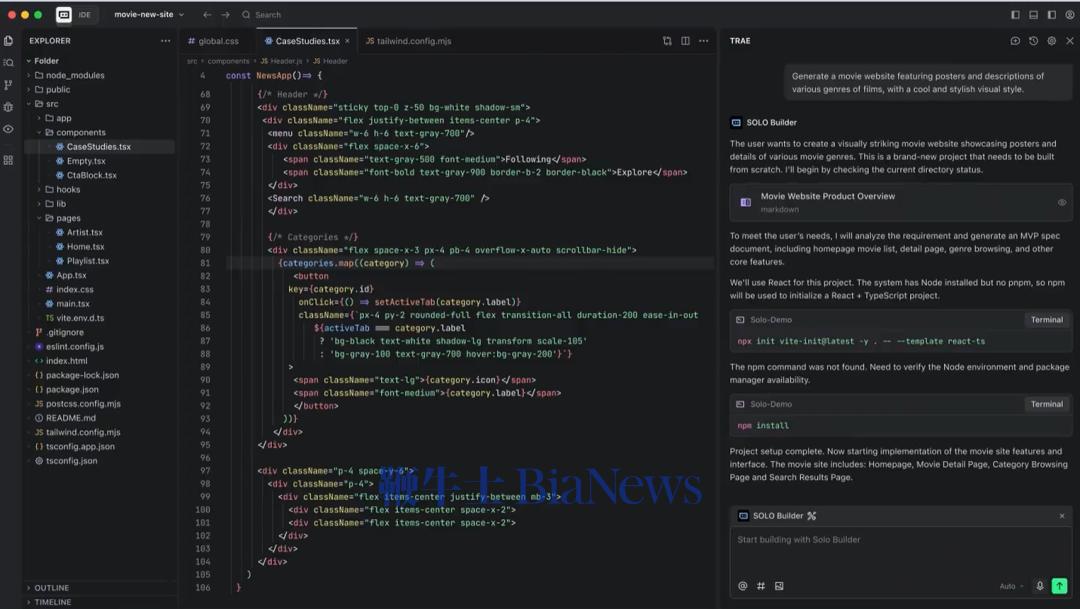Screen dimensions: 1080x609
Task: Open Explorer more actions (three dots)
Action: [x=165, y=41]
